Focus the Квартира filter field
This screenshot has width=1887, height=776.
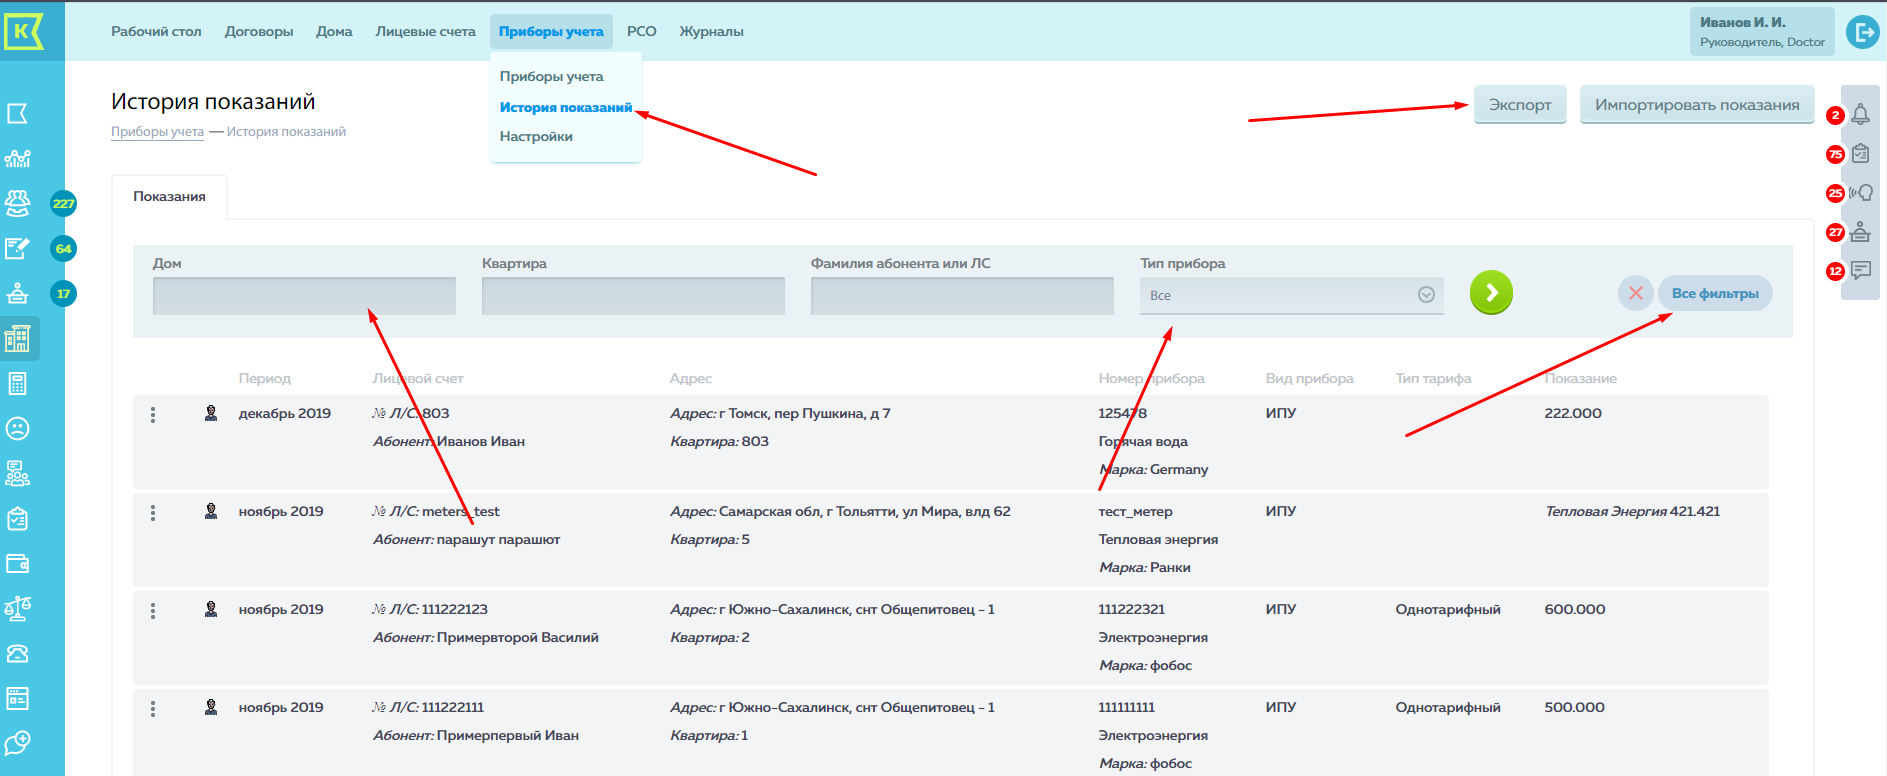tap(633, 296)
